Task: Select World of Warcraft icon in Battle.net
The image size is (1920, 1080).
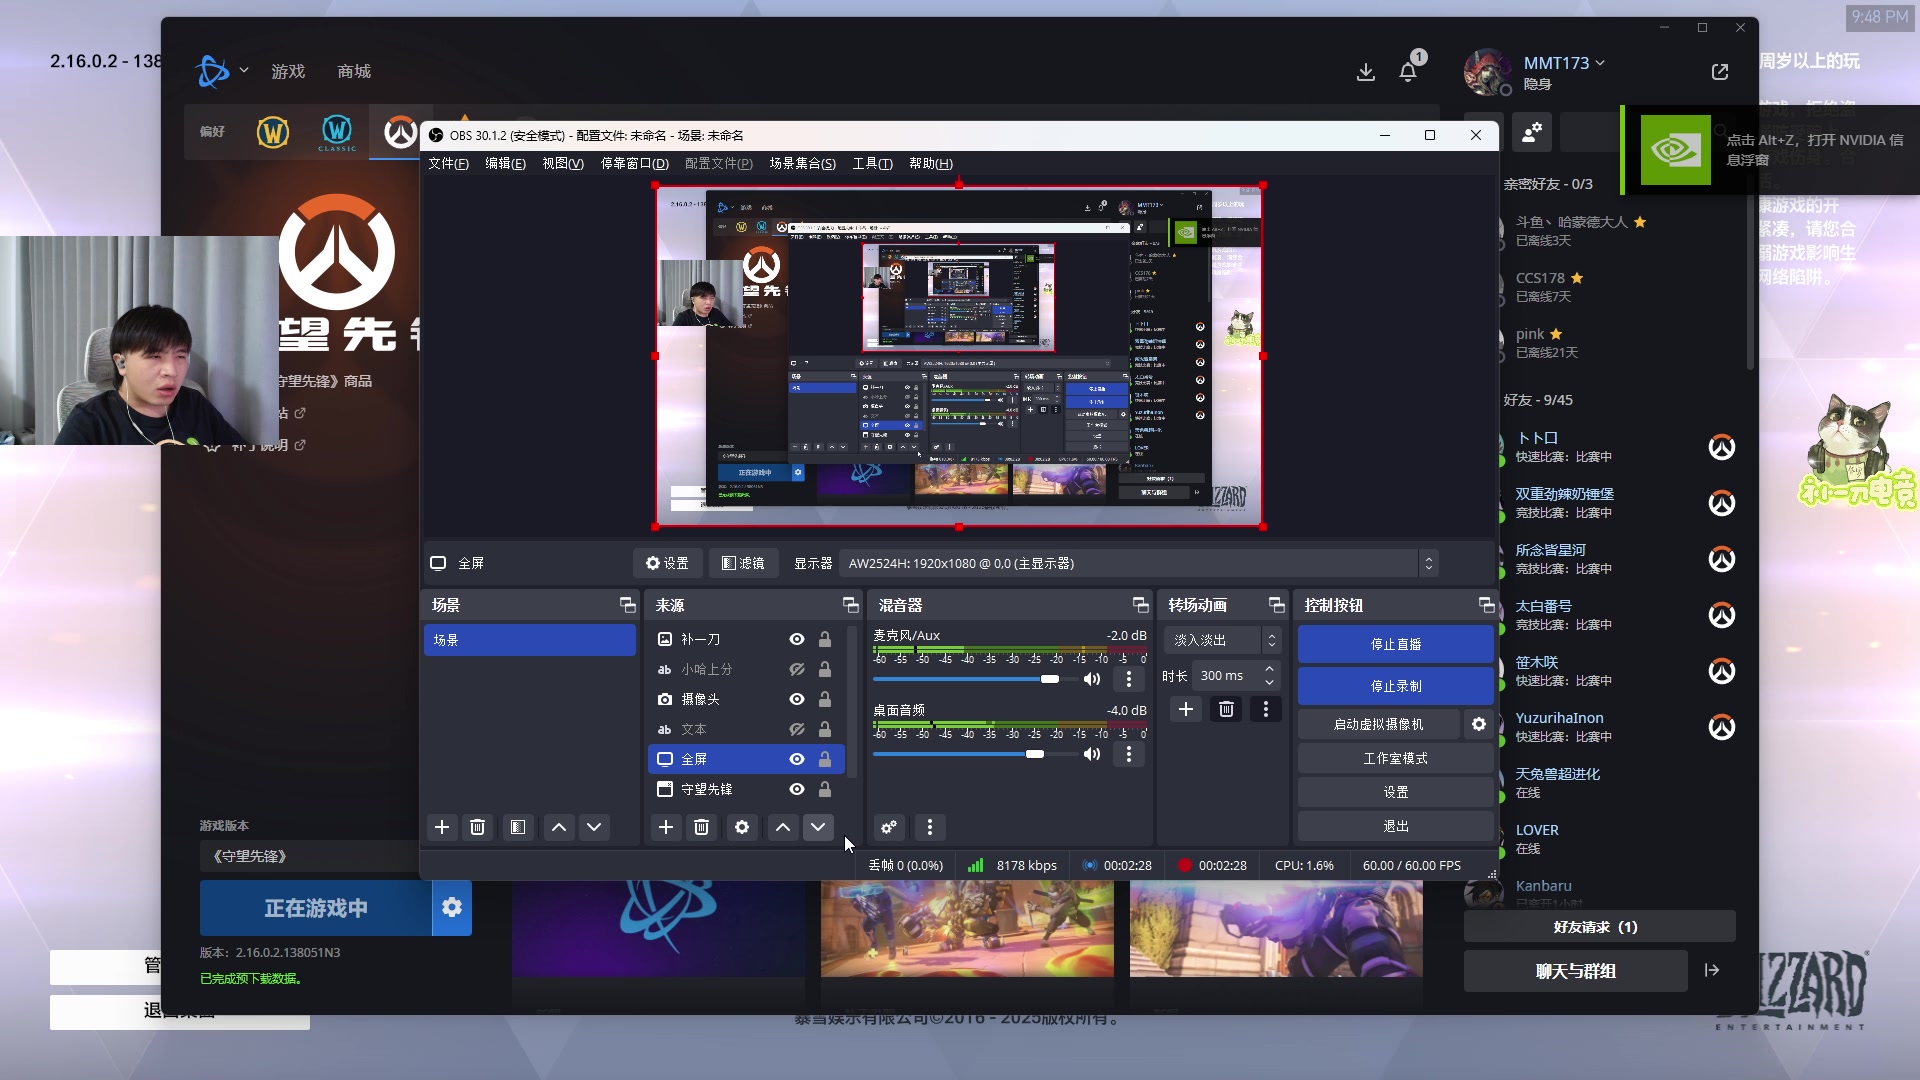Action: (273, 132)
